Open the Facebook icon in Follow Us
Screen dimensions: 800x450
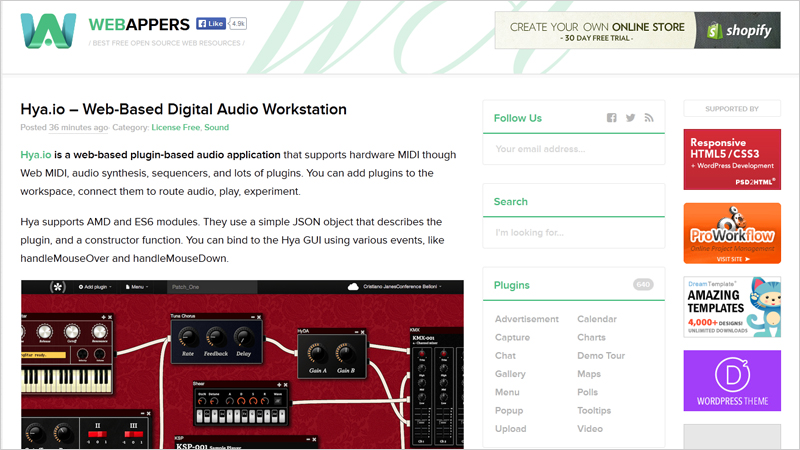point(612,118)
